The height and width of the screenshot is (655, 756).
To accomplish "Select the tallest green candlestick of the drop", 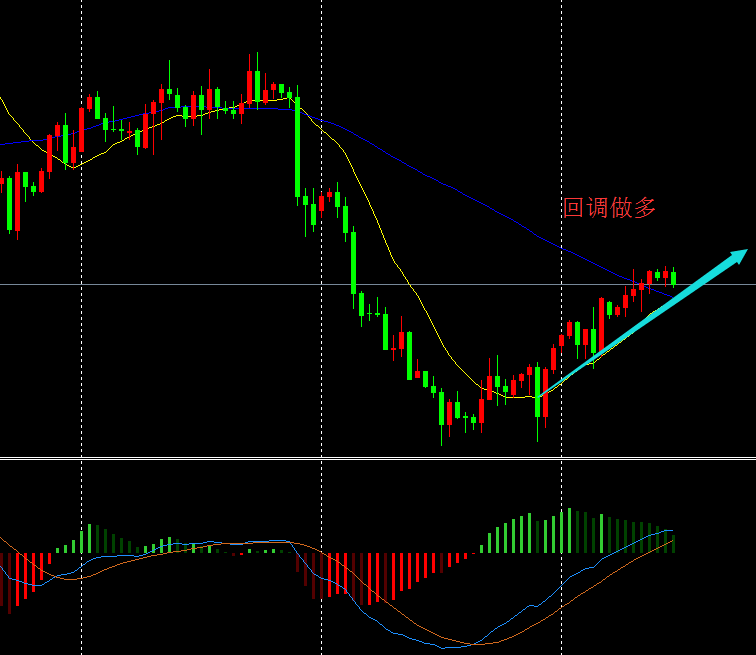I will coord(297,146).
